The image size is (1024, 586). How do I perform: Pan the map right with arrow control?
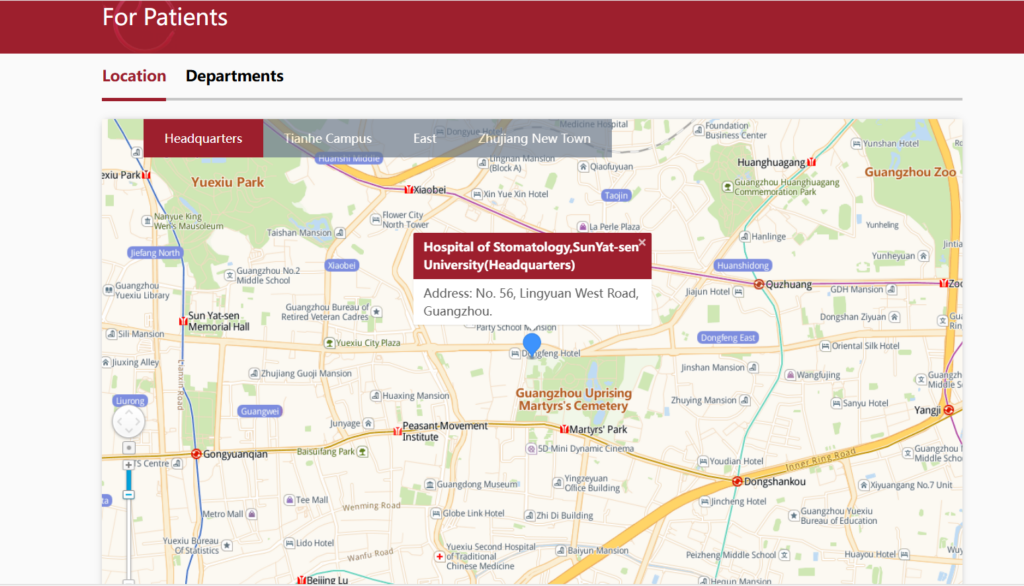138,422
